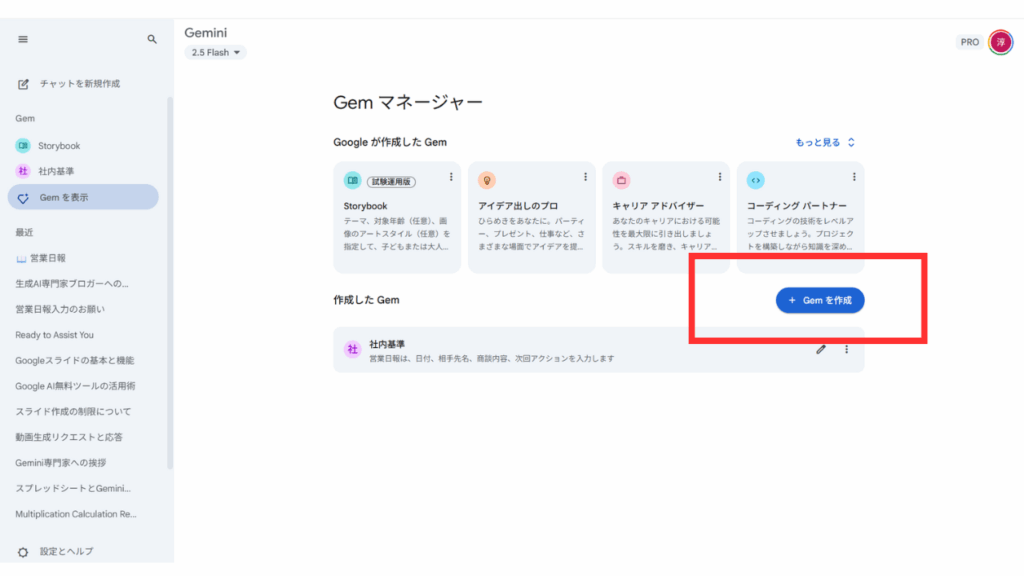Click the new chat pencil icon
Viewport: 1024px width, 576px height.
point(23,84)
